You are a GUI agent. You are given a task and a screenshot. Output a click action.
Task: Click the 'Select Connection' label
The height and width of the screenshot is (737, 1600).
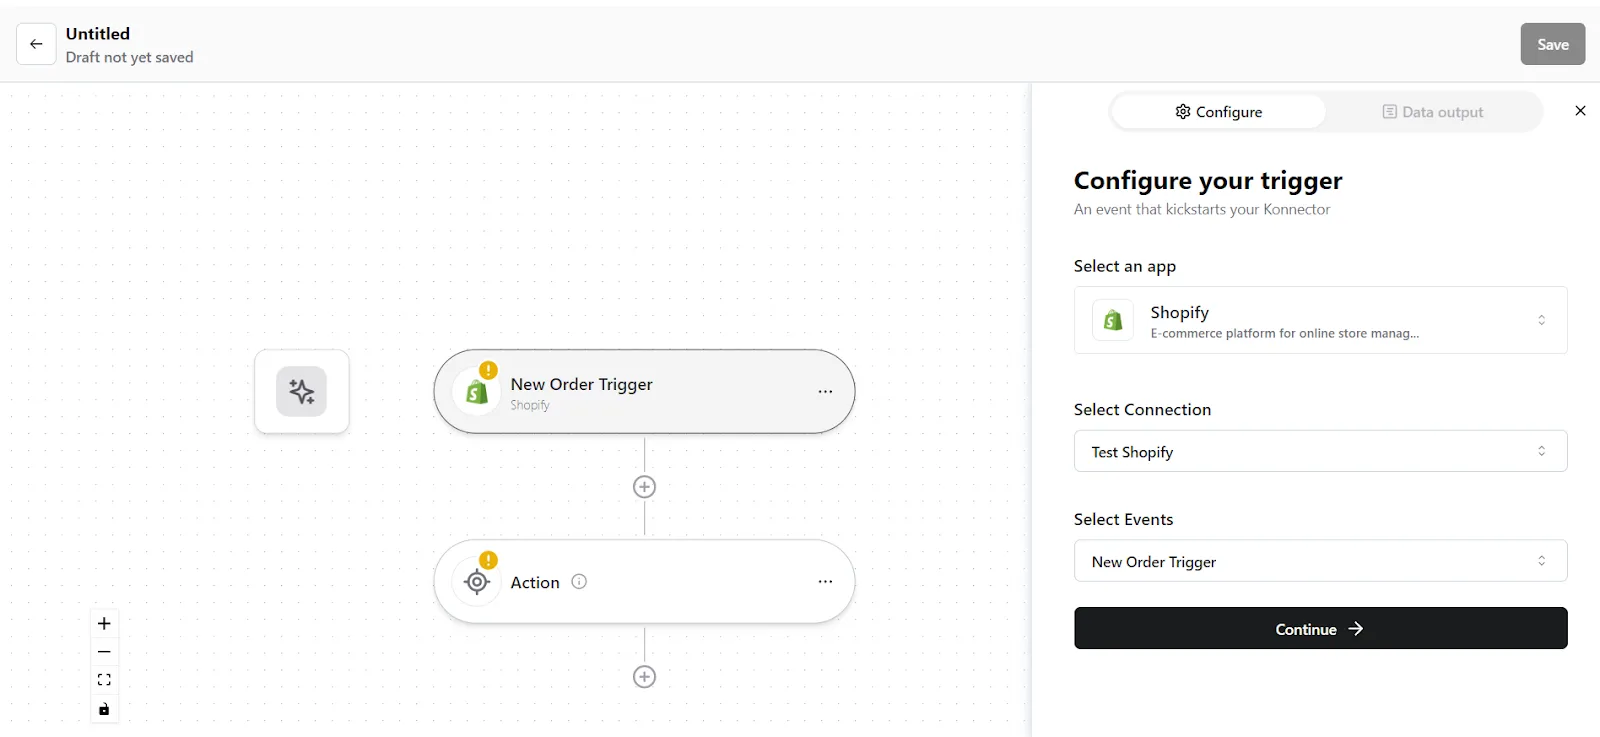pyautogui.click(x=1142, y=409)
